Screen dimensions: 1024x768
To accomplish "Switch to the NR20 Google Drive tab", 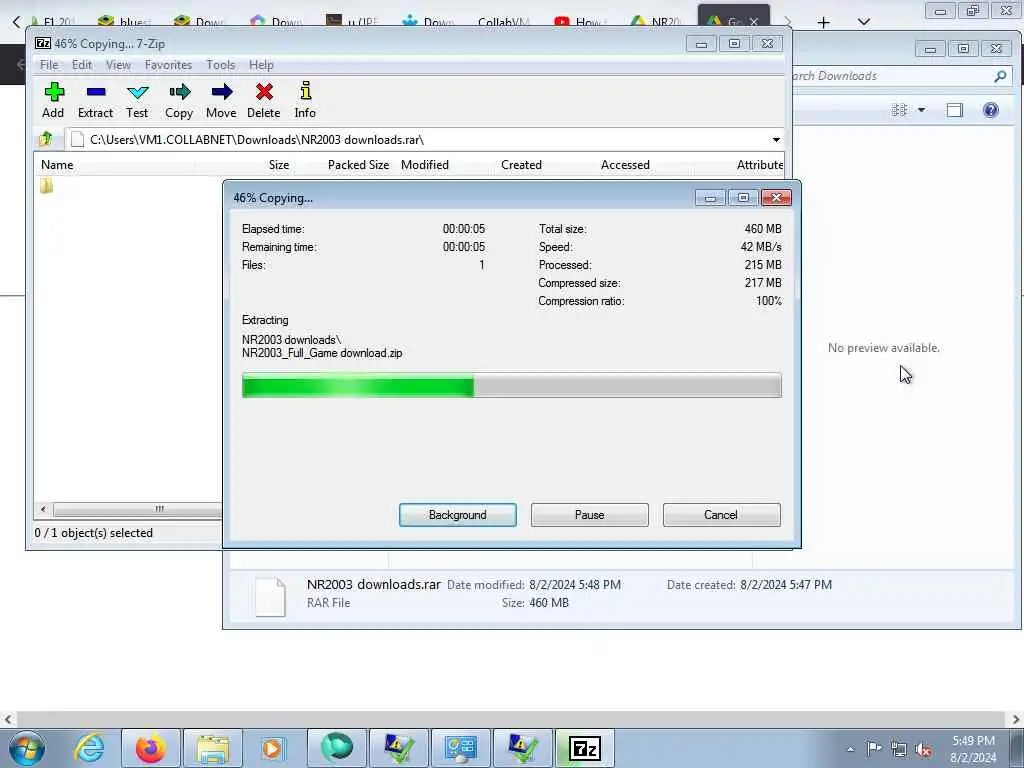I will [657, 22].
